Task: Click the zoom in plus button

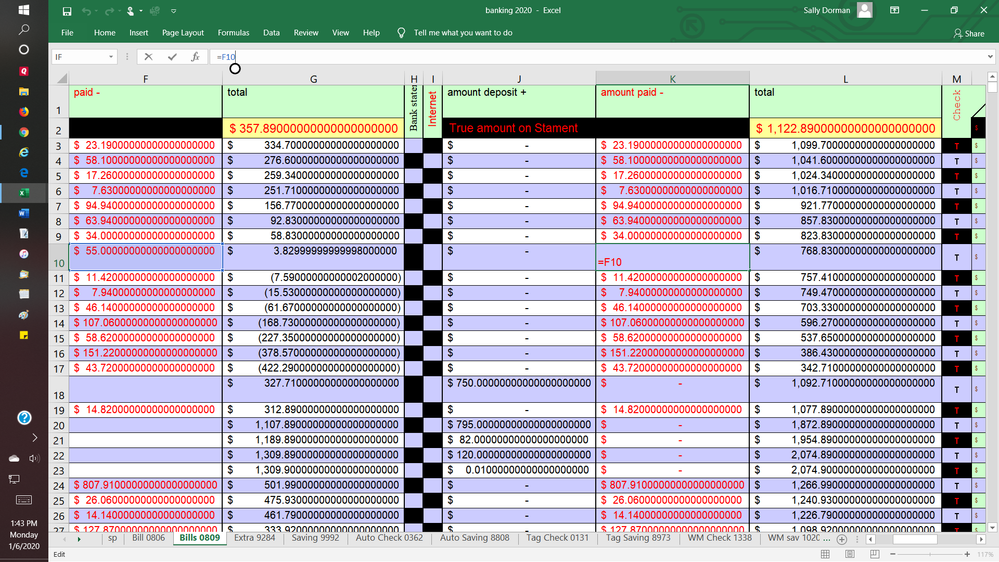Action: click(x=967, y=554)
